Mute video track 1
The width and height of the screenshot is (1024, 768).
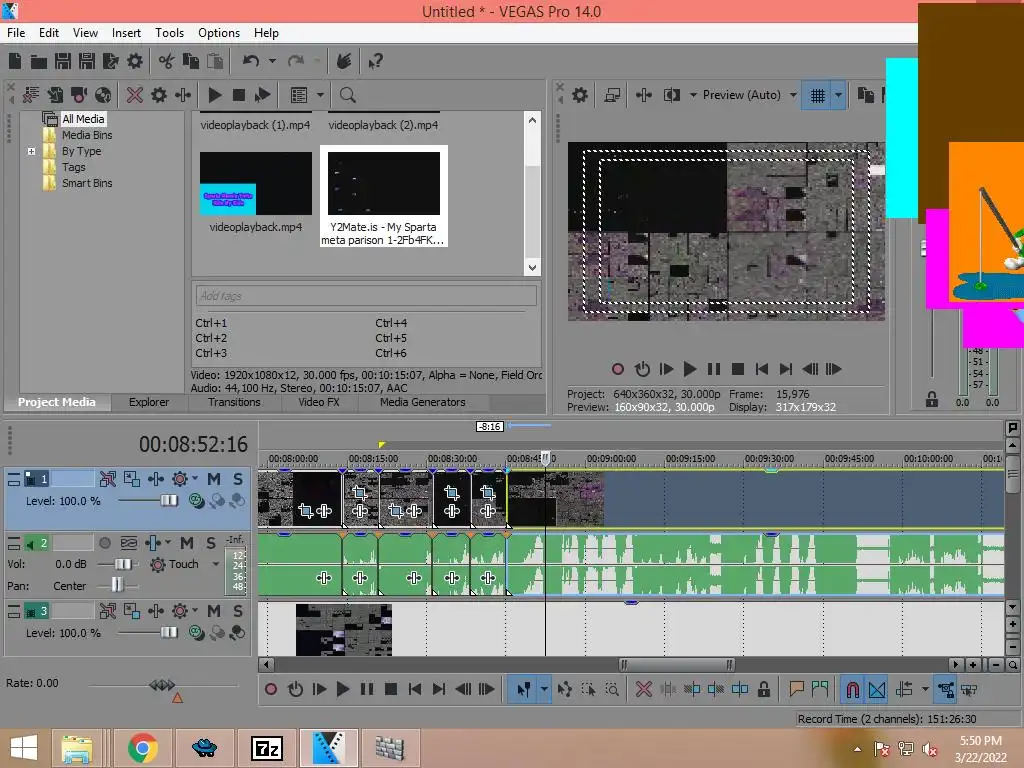tap(214, 479)
